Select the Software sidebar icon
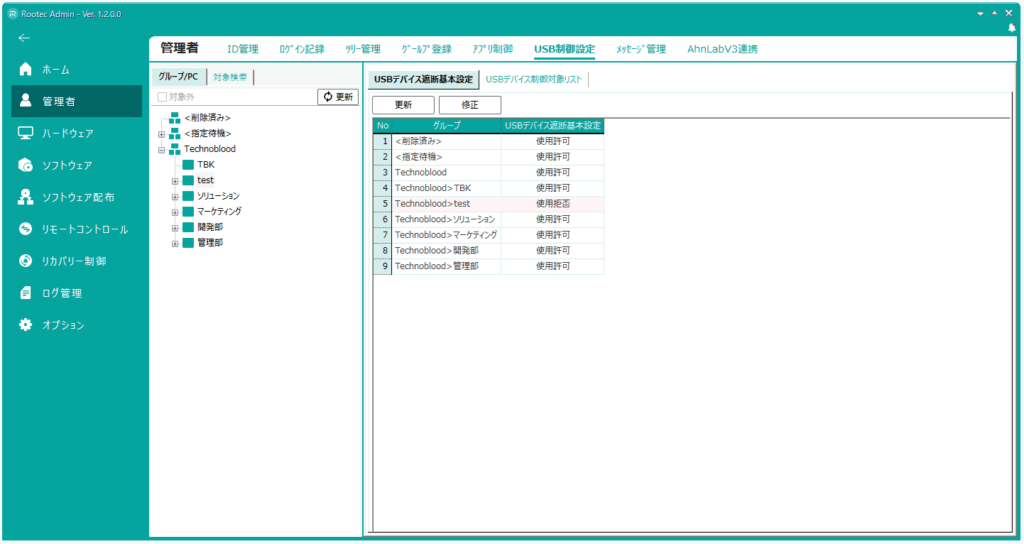The height and width of the screenshot is (544, 1024). tap(26, 165)
